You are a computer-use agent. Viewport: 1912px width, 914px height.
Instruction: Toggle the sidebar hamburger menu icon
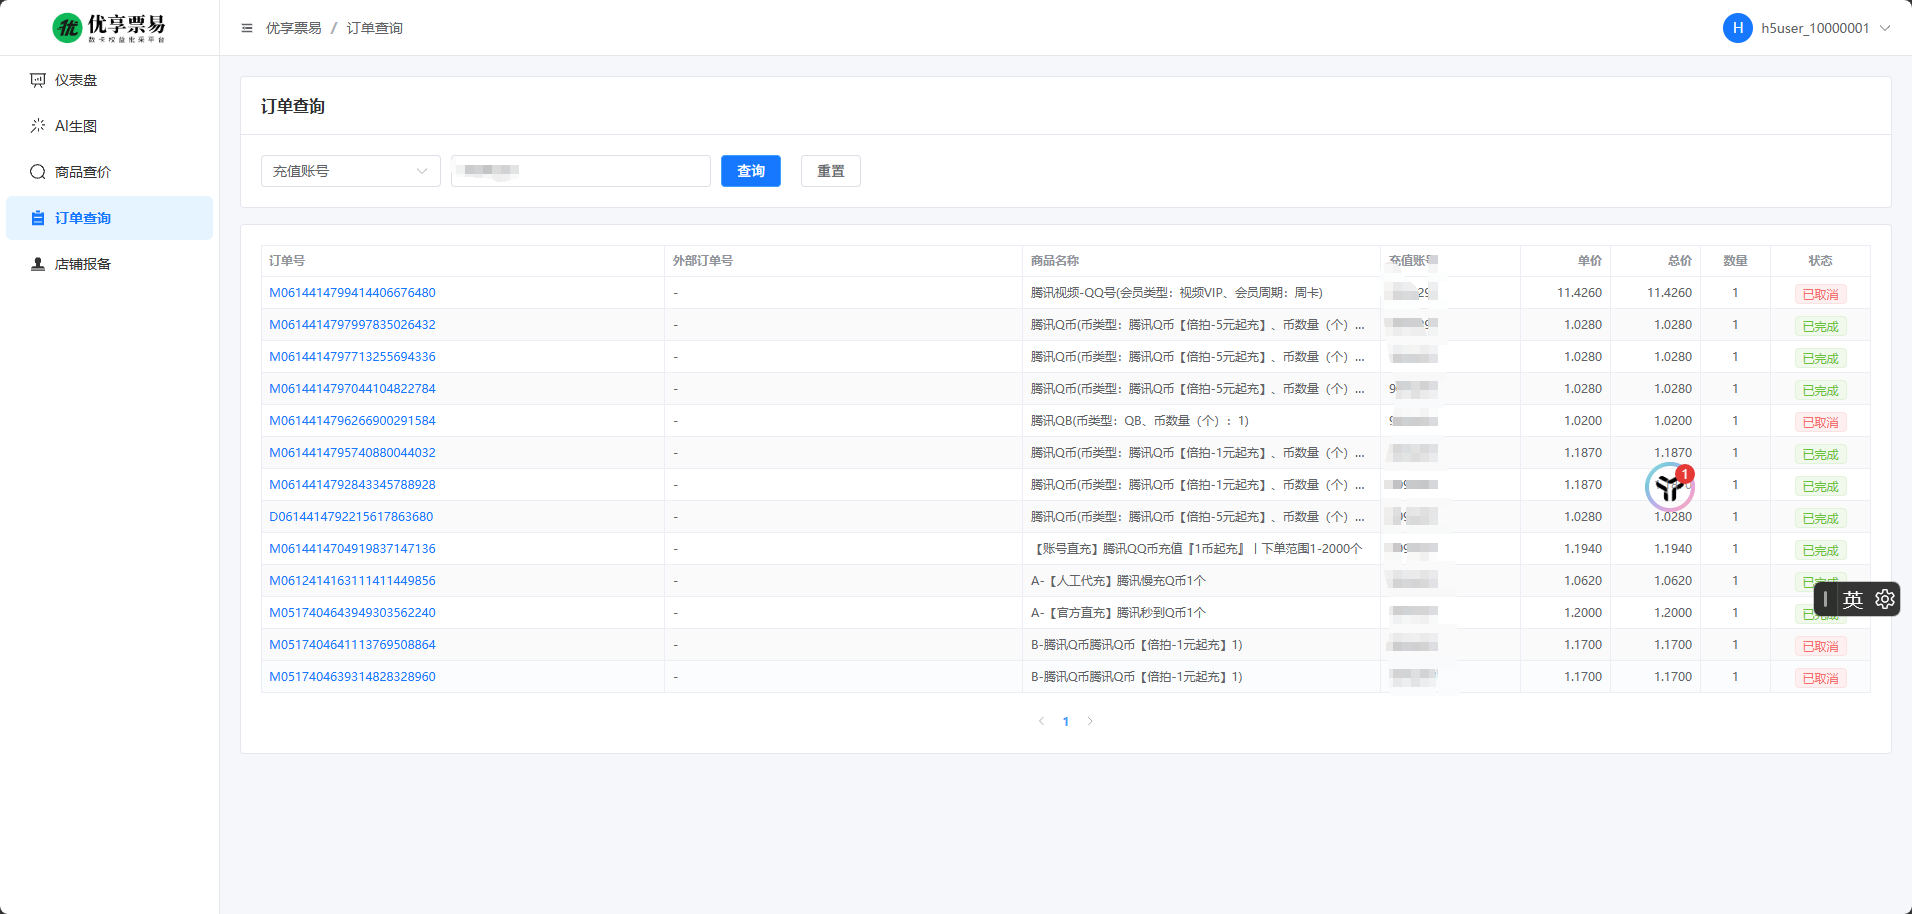coord(247,28)
